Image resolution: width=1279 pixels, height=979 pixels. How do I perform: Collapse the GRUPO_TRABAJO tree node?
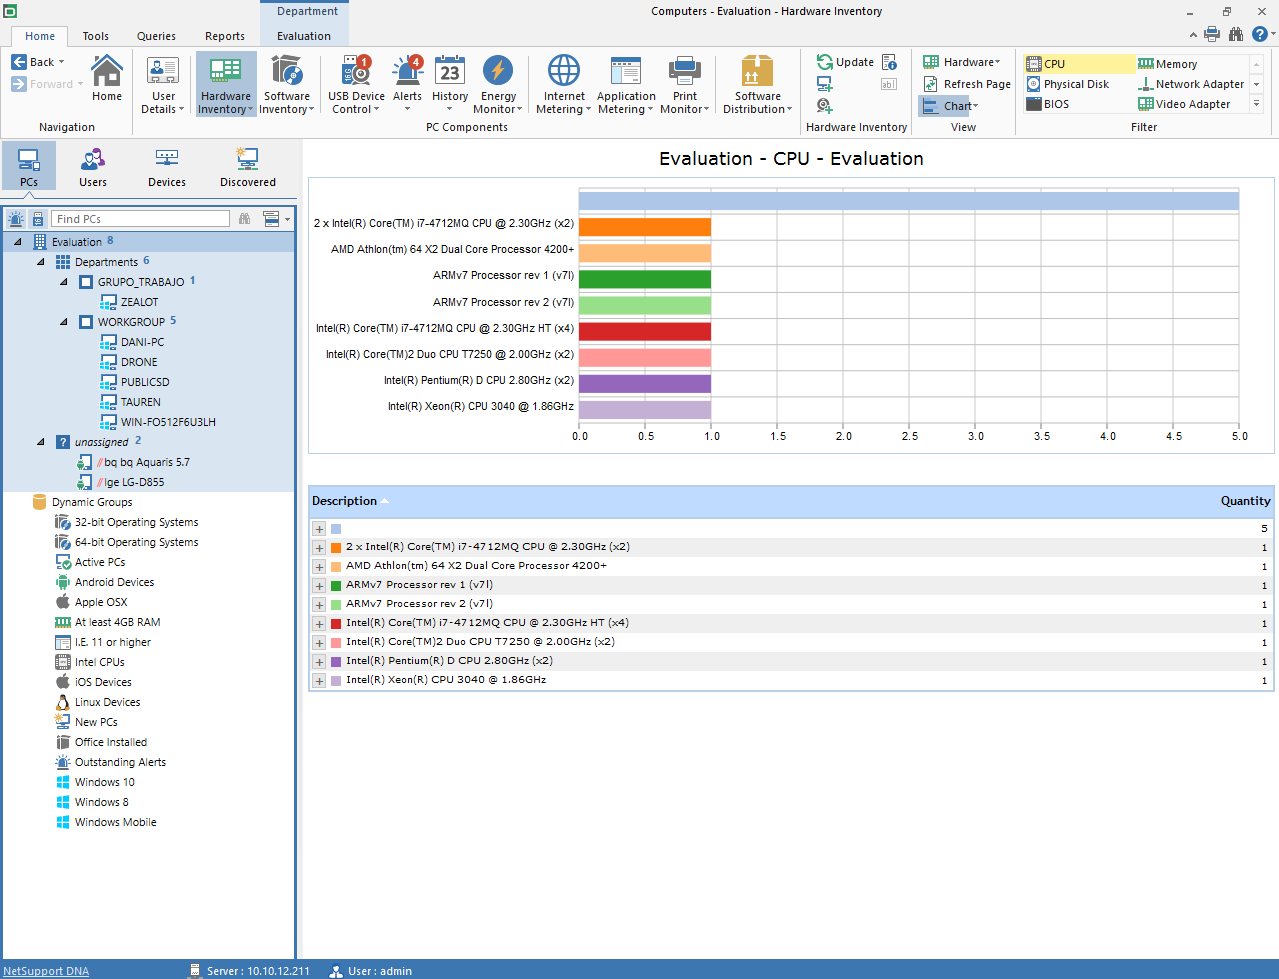[63, 282]
